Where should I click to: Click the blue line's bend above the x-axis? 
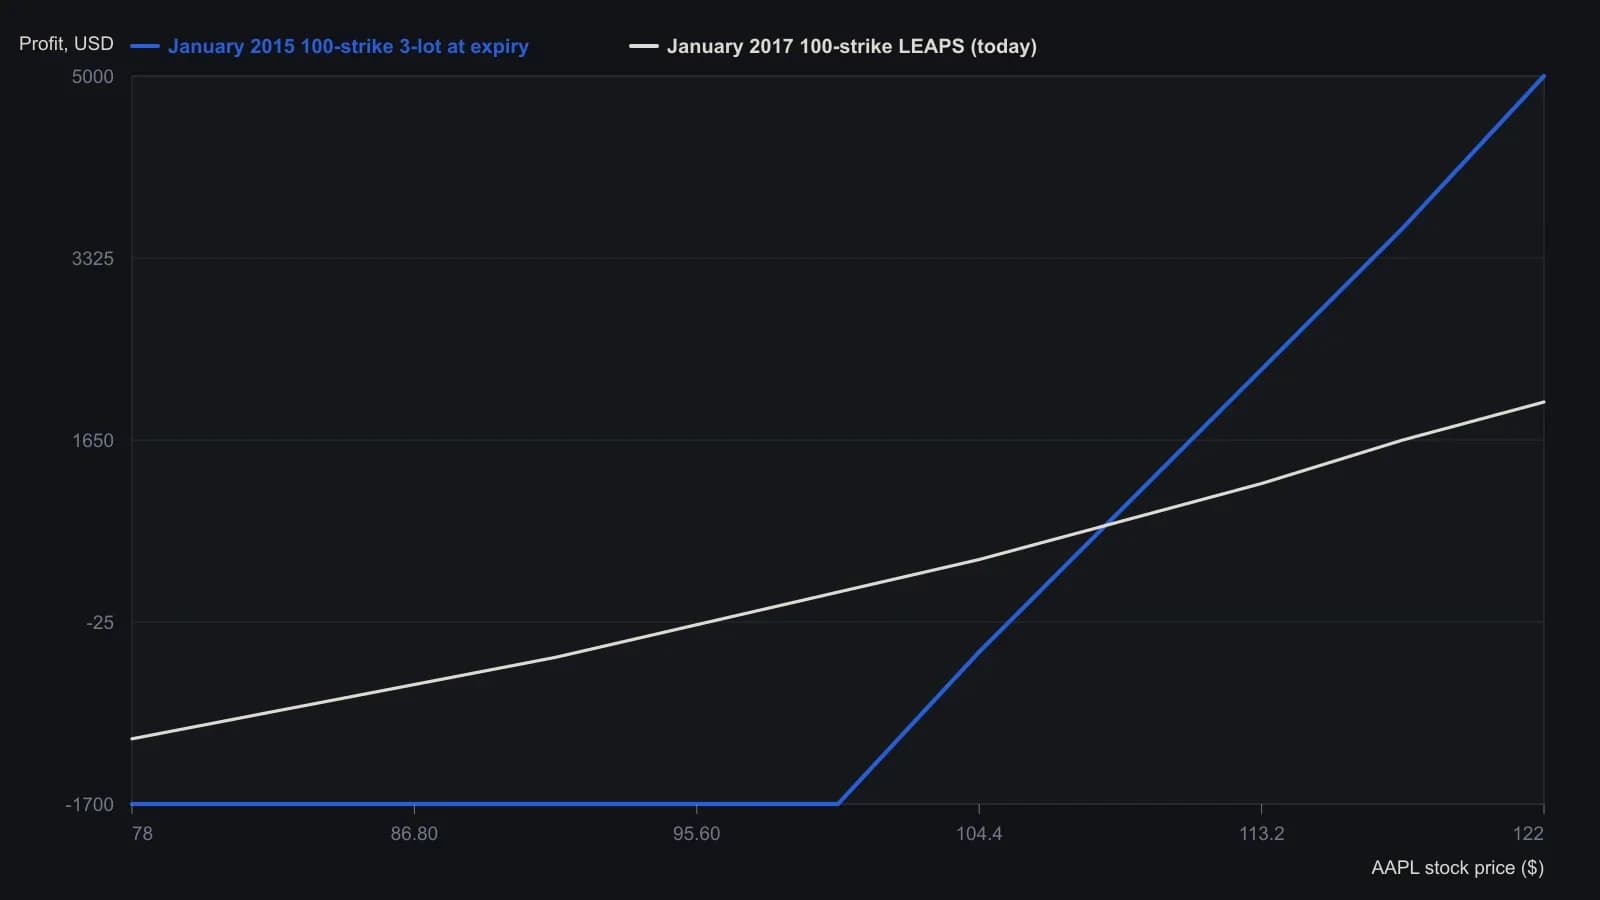(x=838, y=803)
